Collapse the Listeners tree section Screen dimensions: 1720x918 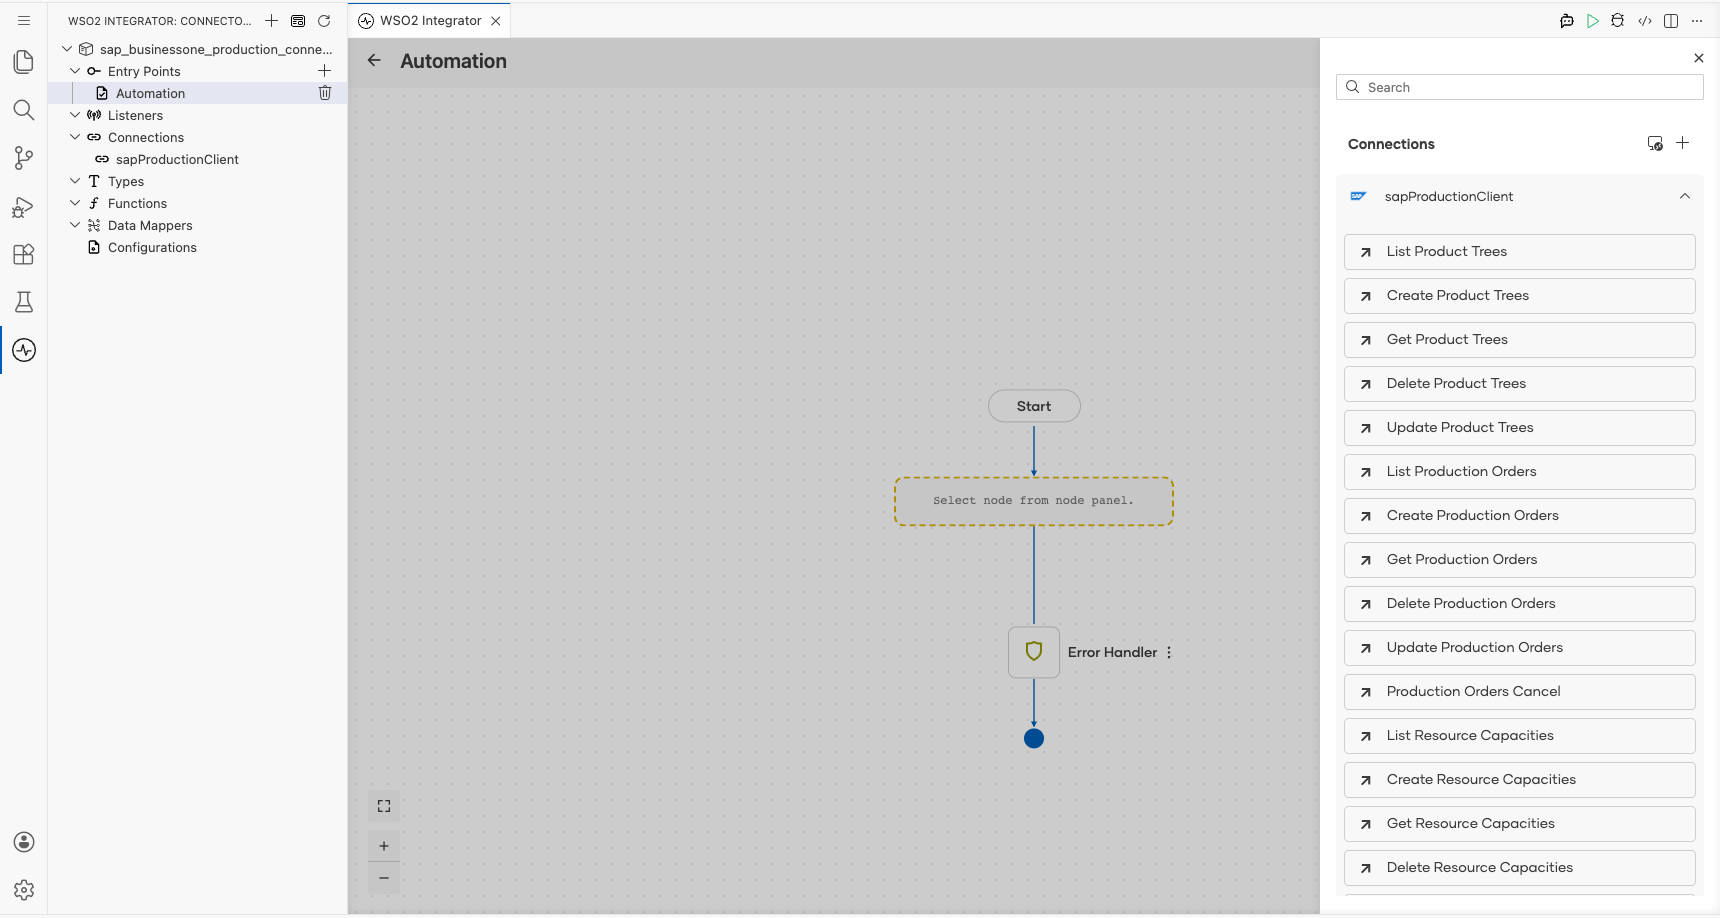75,115
